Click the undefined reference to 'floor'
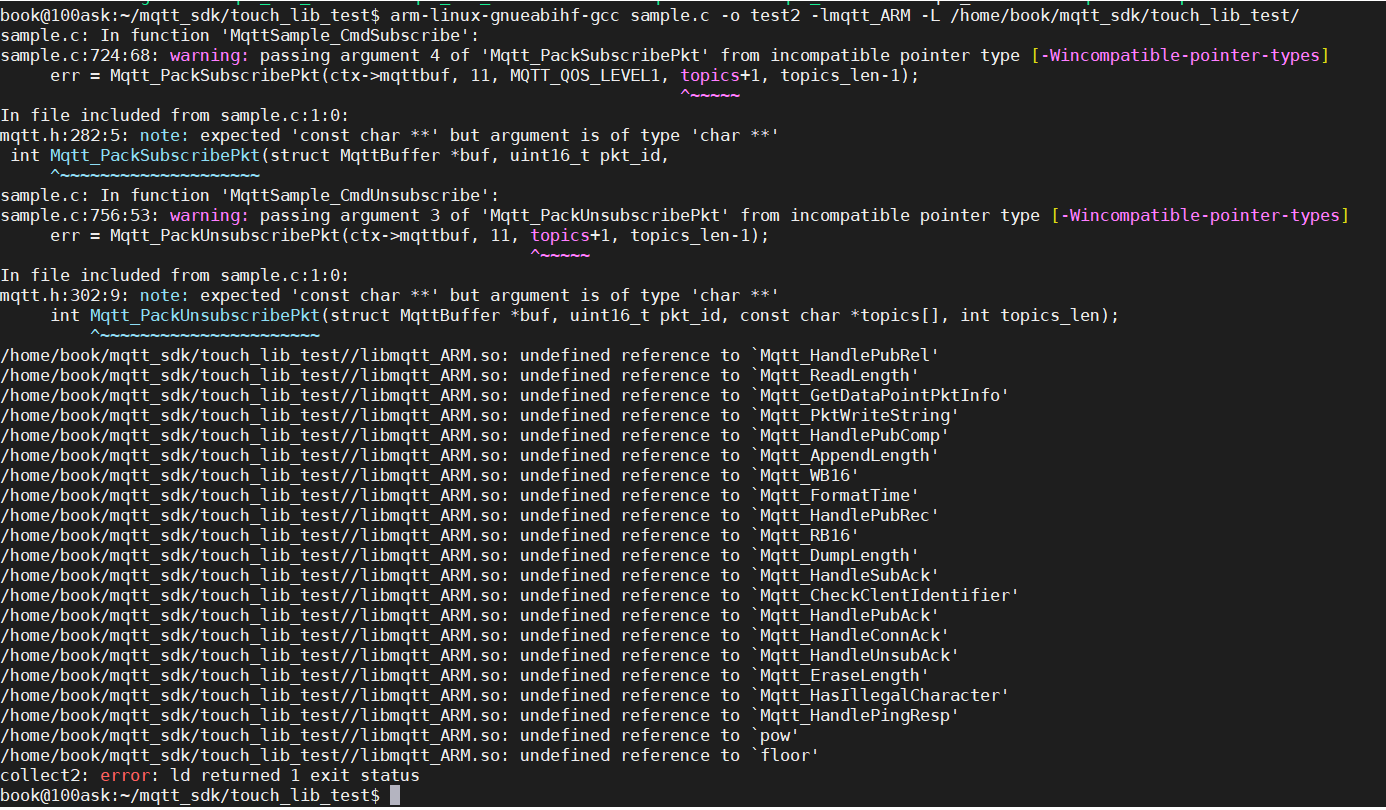This screenshot has height=810, width=1386. (x=784, y=755)
